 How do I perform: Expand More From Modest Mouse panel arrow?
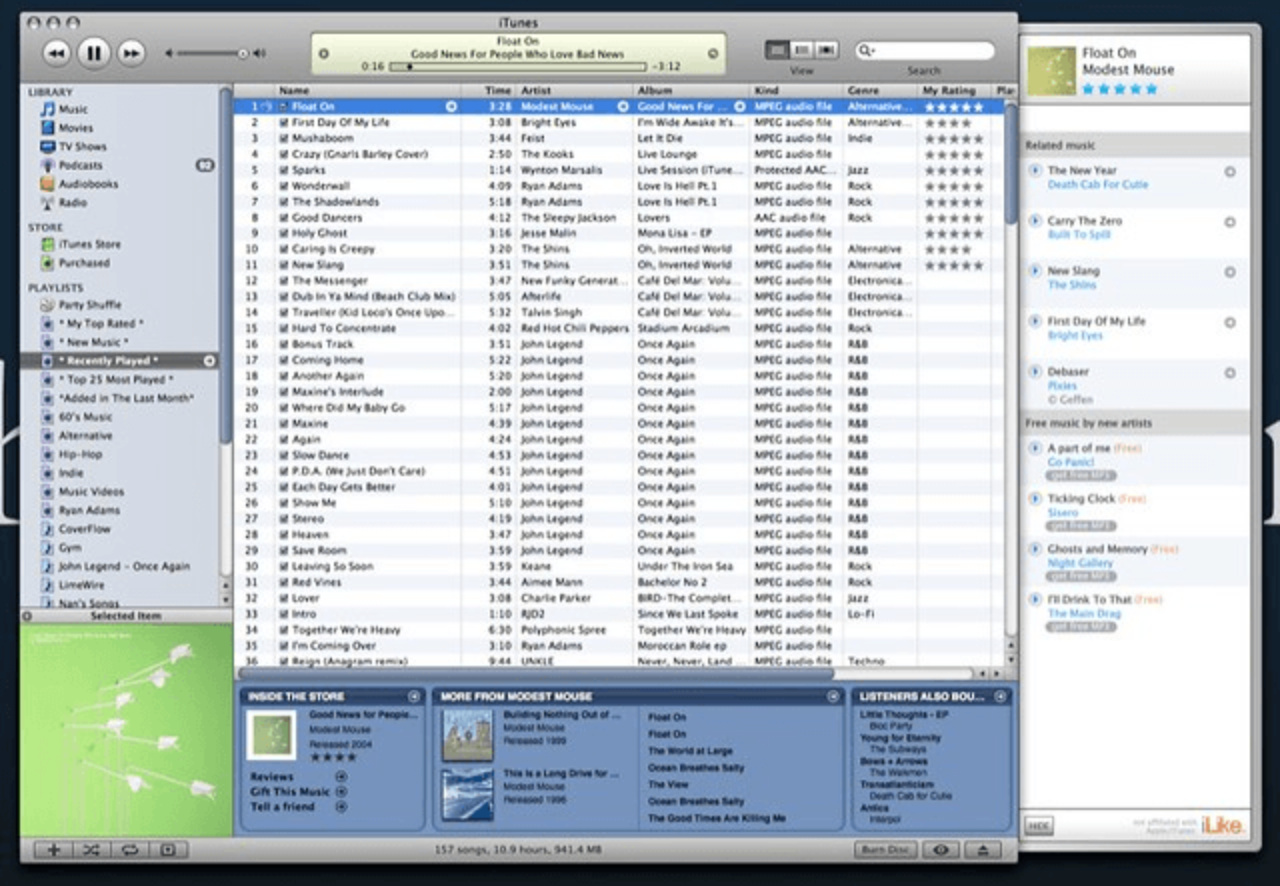point(832,696)
